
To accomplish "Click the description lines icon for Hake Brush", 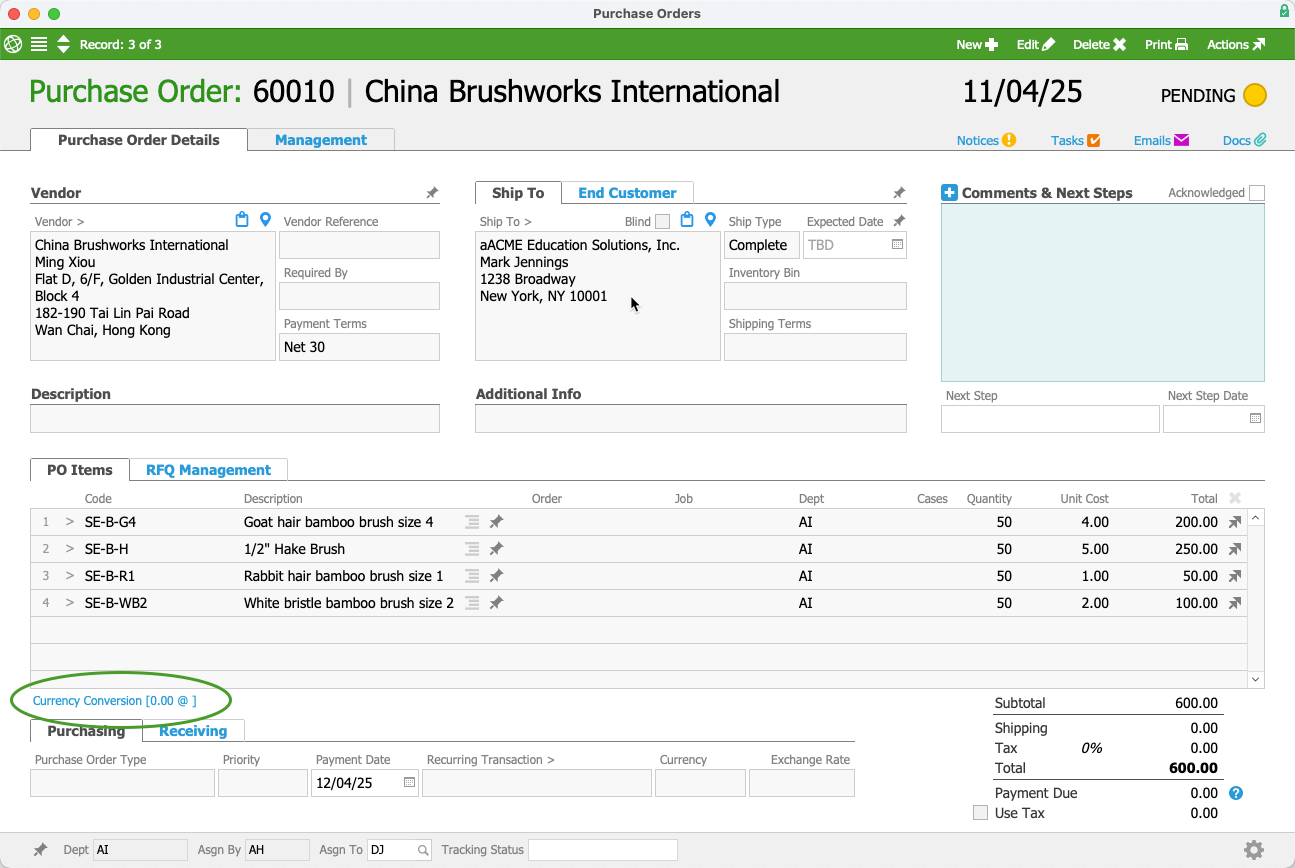I will pyautogui.click(x=472, y=549).
